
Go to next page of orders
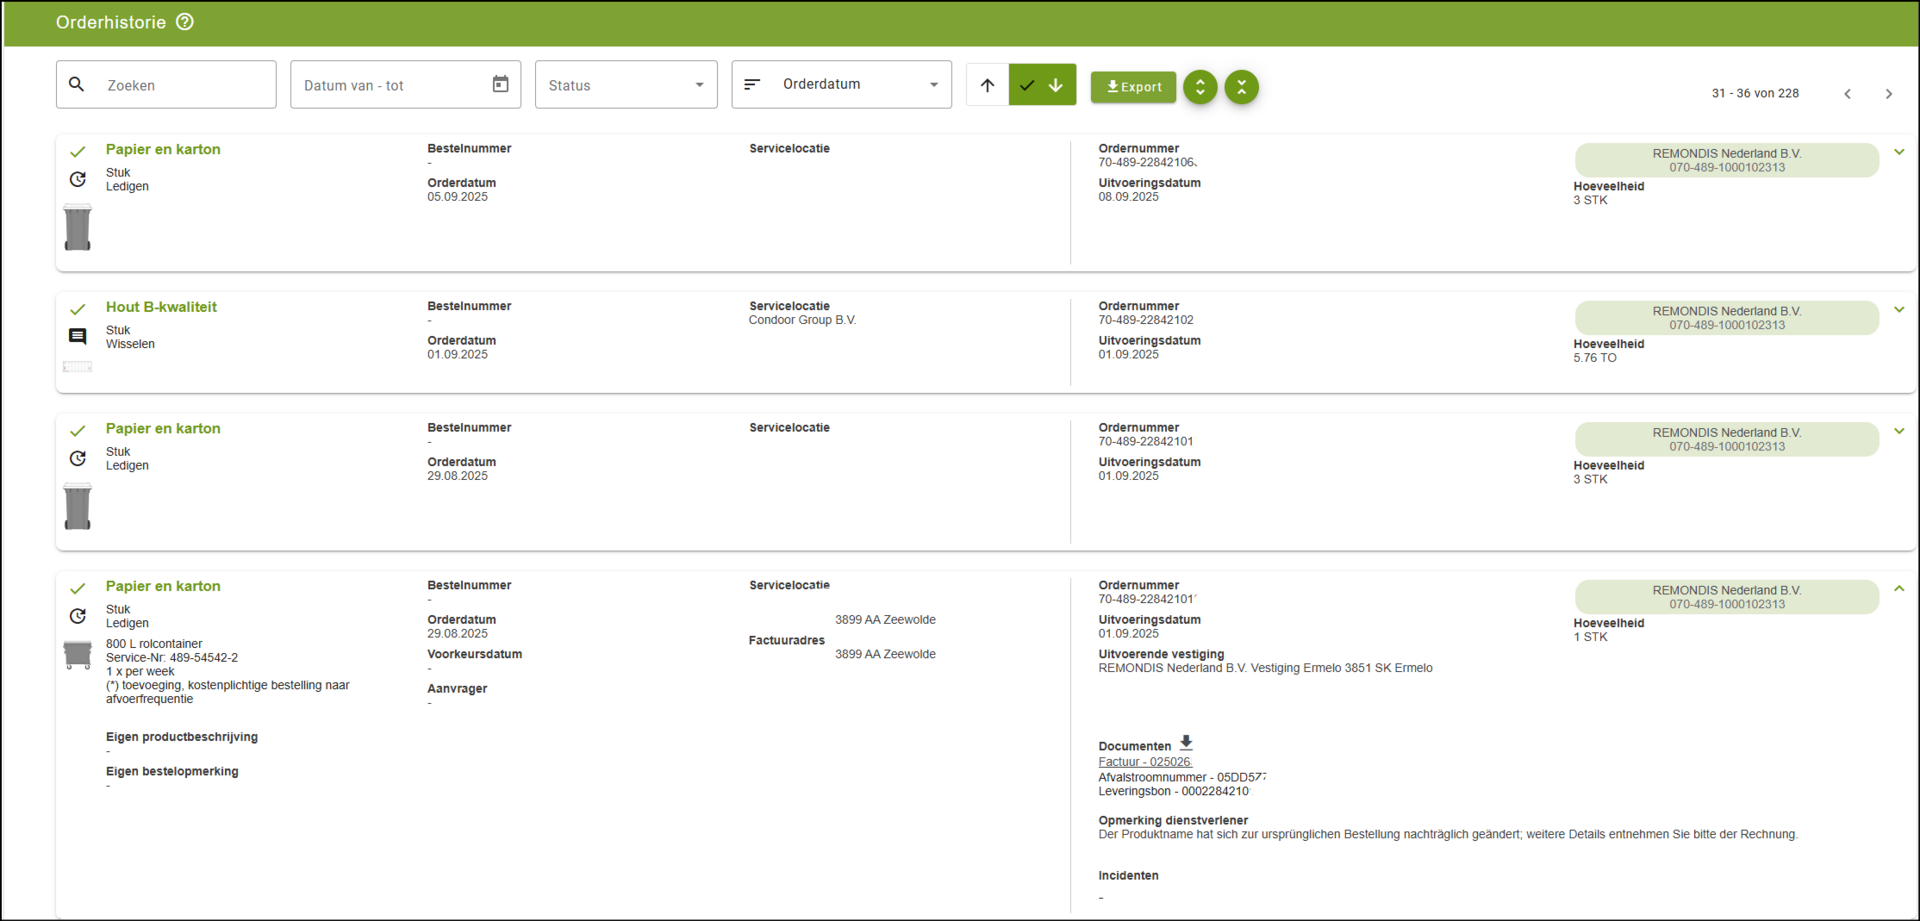[x=1888, y=94]
